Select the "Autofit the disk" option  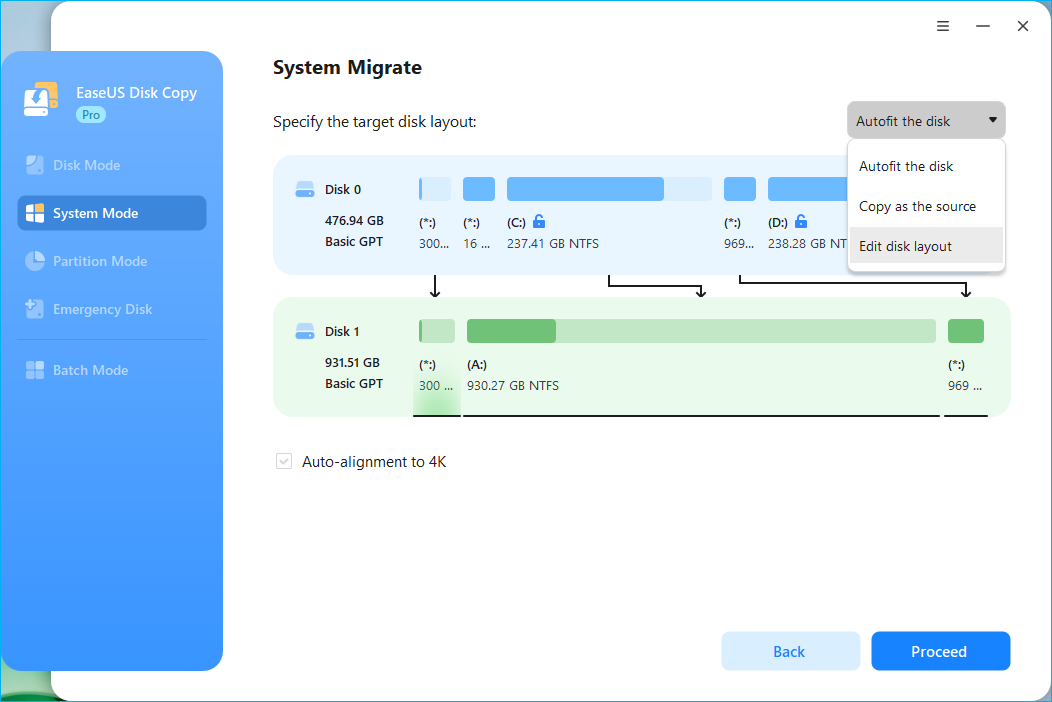pos(908,166)
